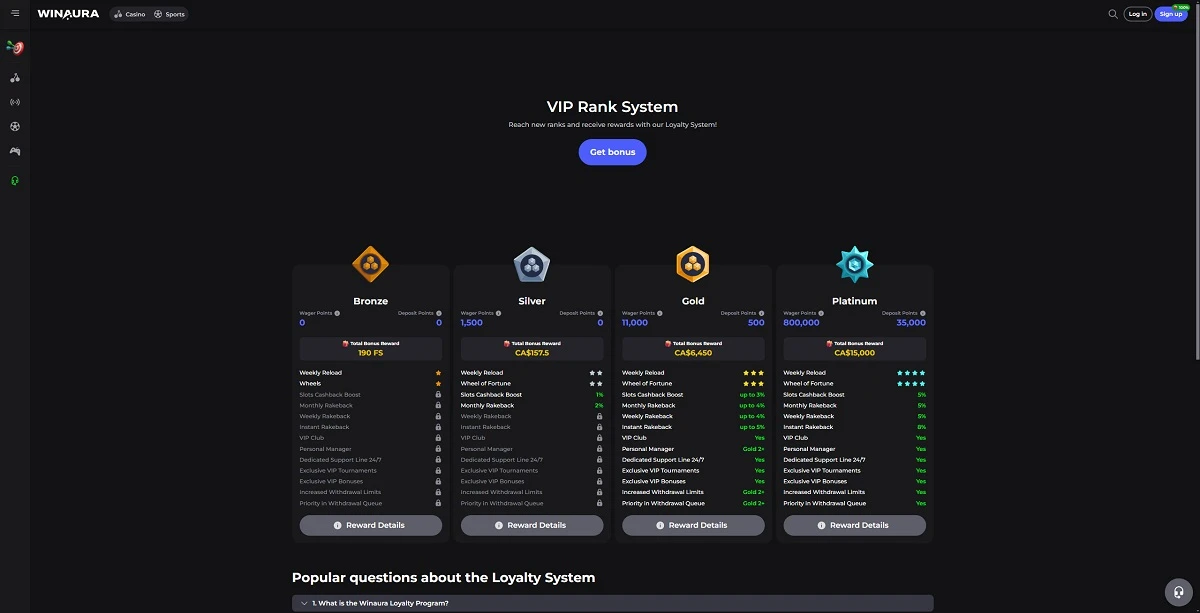Click the Bronze Slots Cashback Boost lock icon
Screen dimensions: 1200x613
438,395
